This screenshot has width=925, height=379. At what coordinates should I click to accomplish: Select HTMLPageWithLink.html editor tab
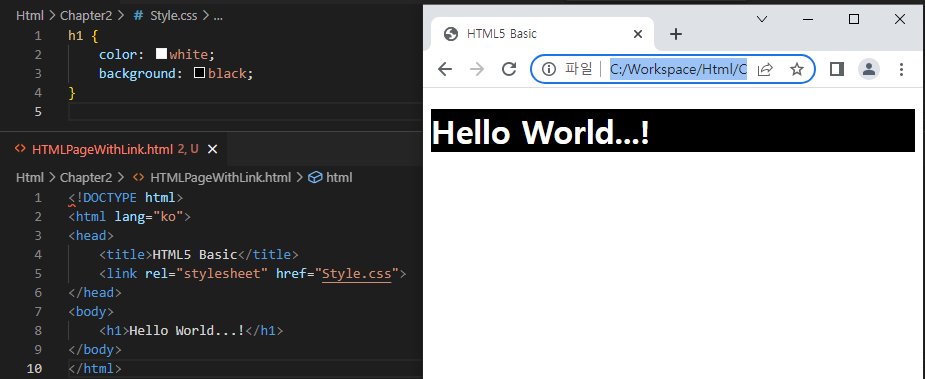[113, 149]
